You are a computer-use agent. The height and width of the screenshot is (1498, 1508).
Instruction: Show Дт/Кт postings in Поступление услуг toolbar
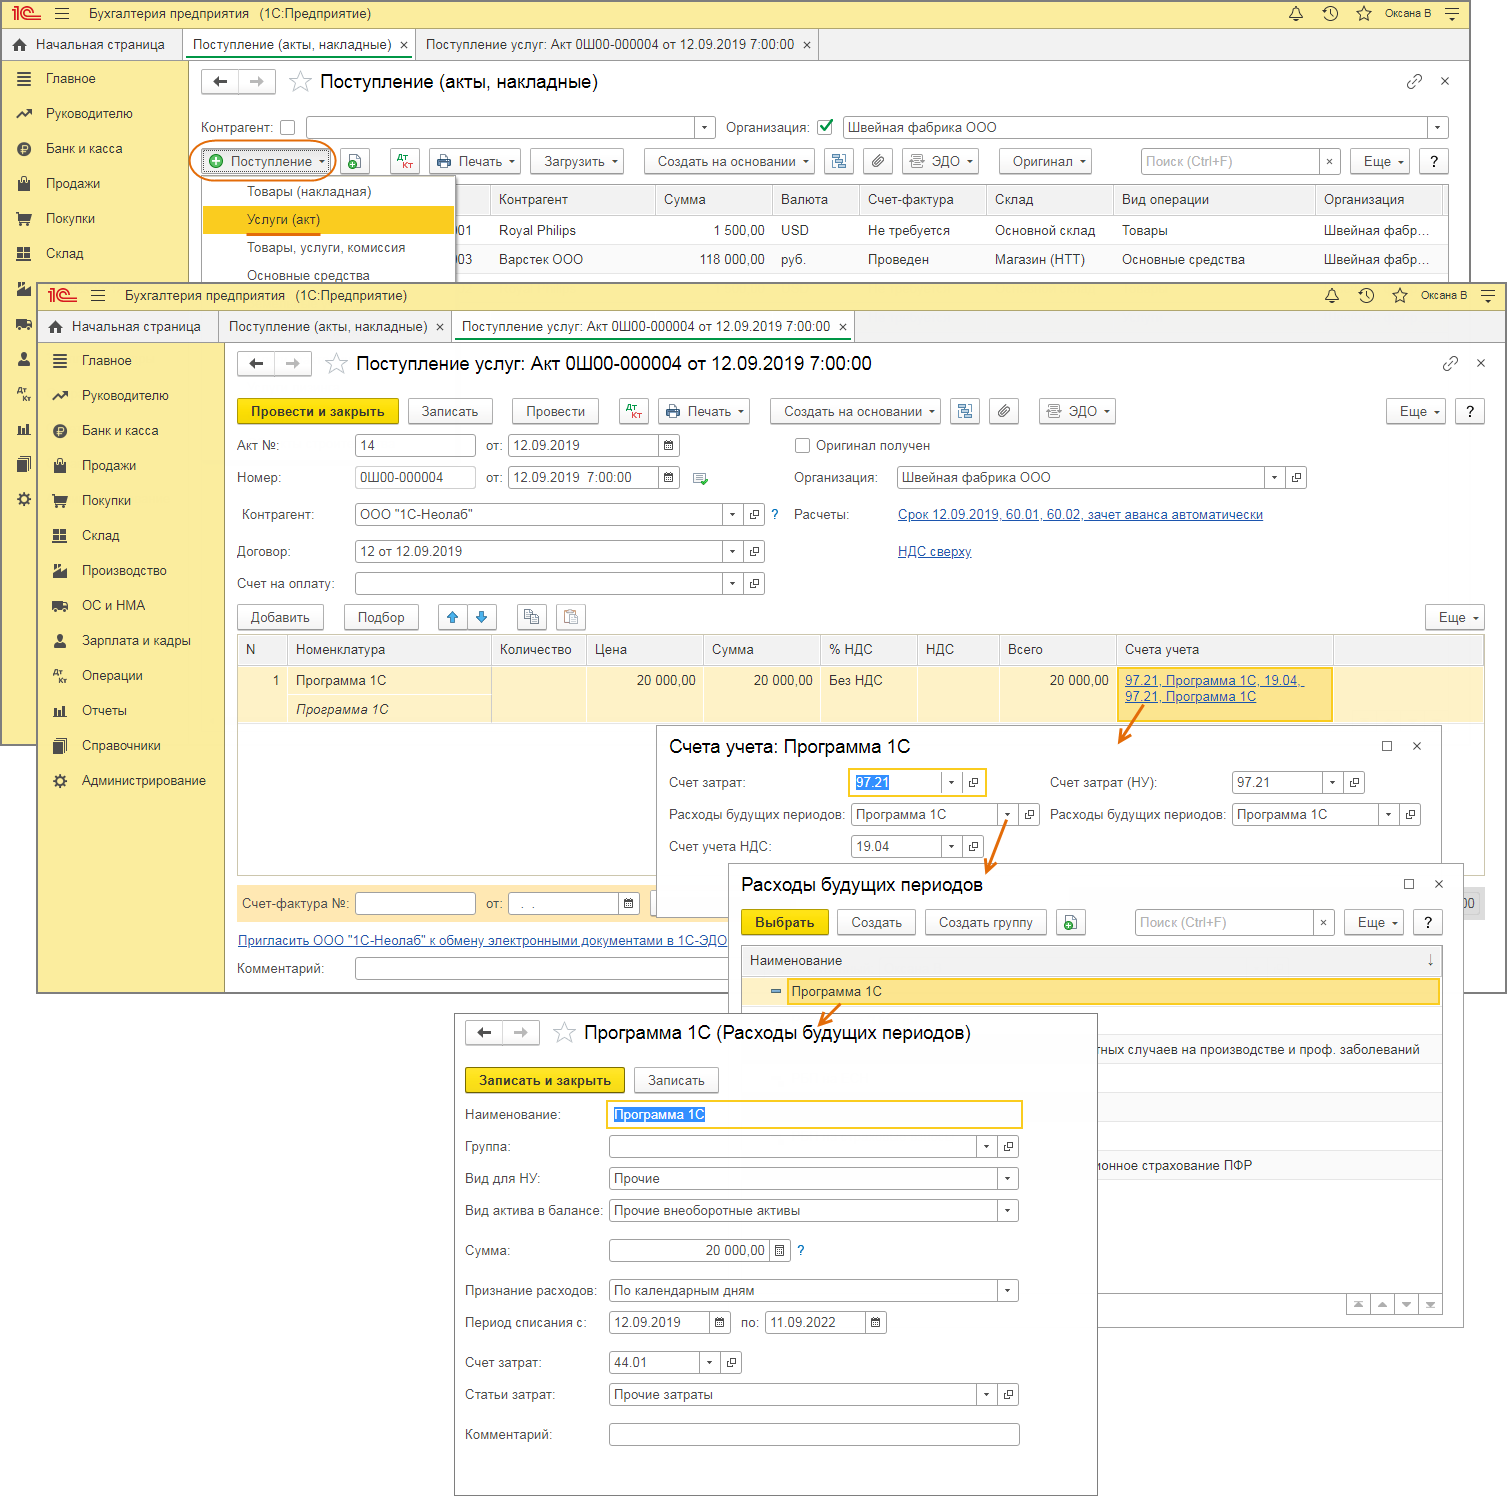click(x=634, y=411)
